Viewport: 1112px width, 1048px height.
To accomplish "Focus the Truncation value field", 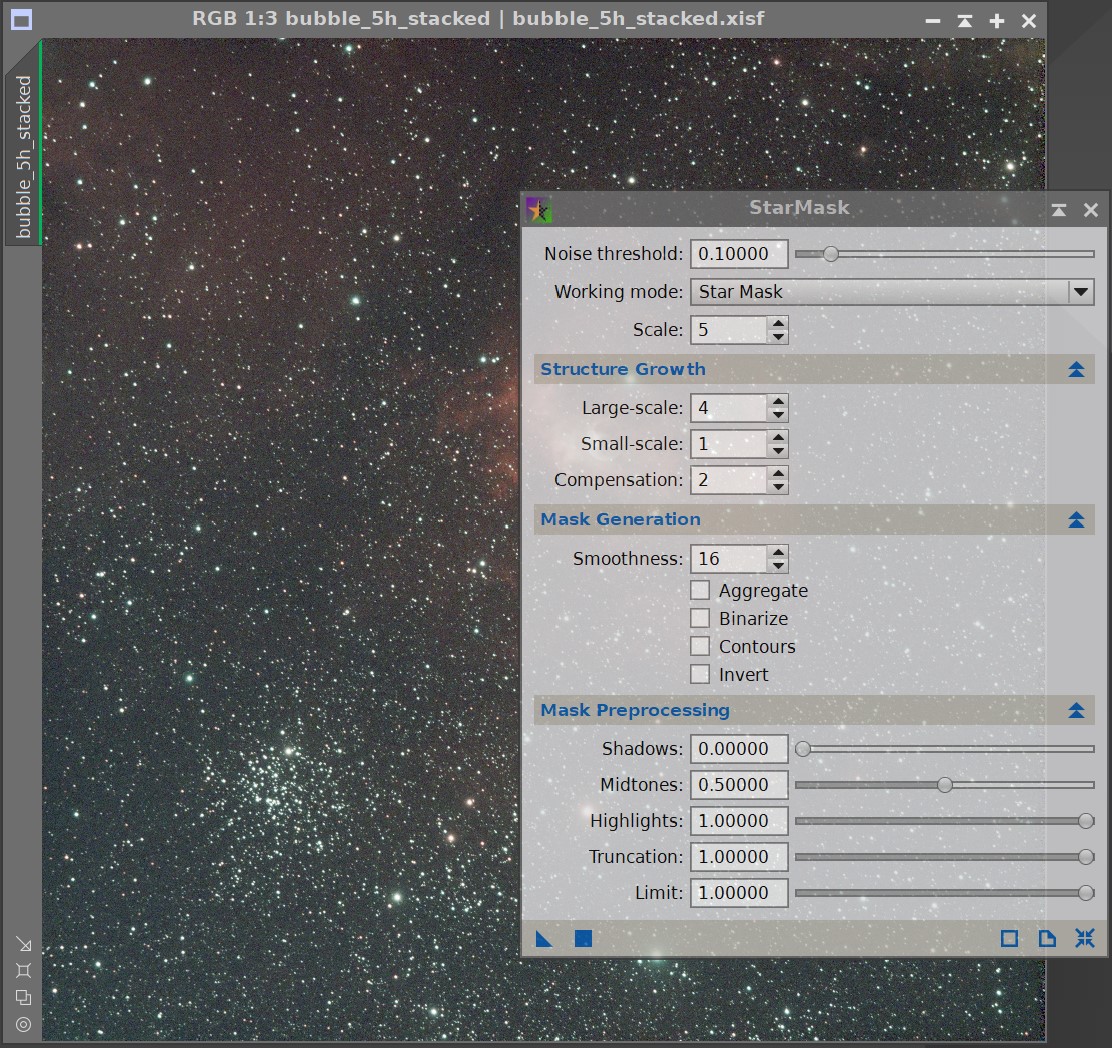I will [739, 857].
